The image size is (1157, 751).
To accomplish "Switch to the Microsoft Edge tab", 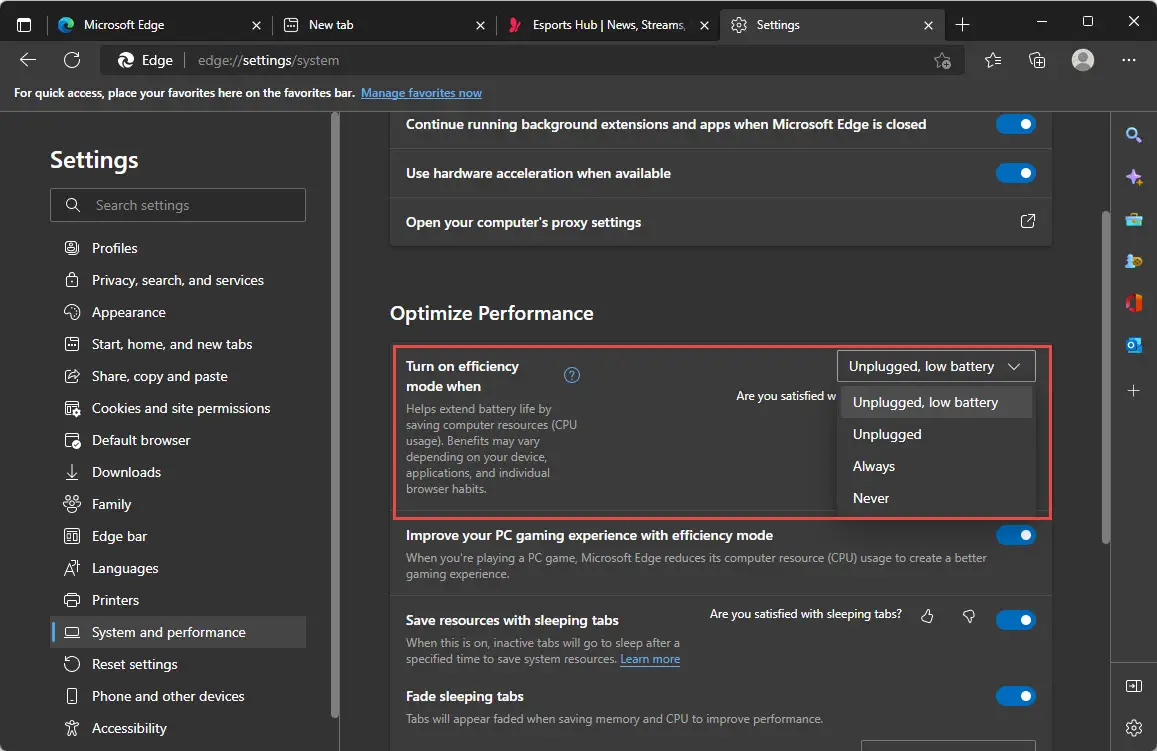I will click(x=159, y=25).
